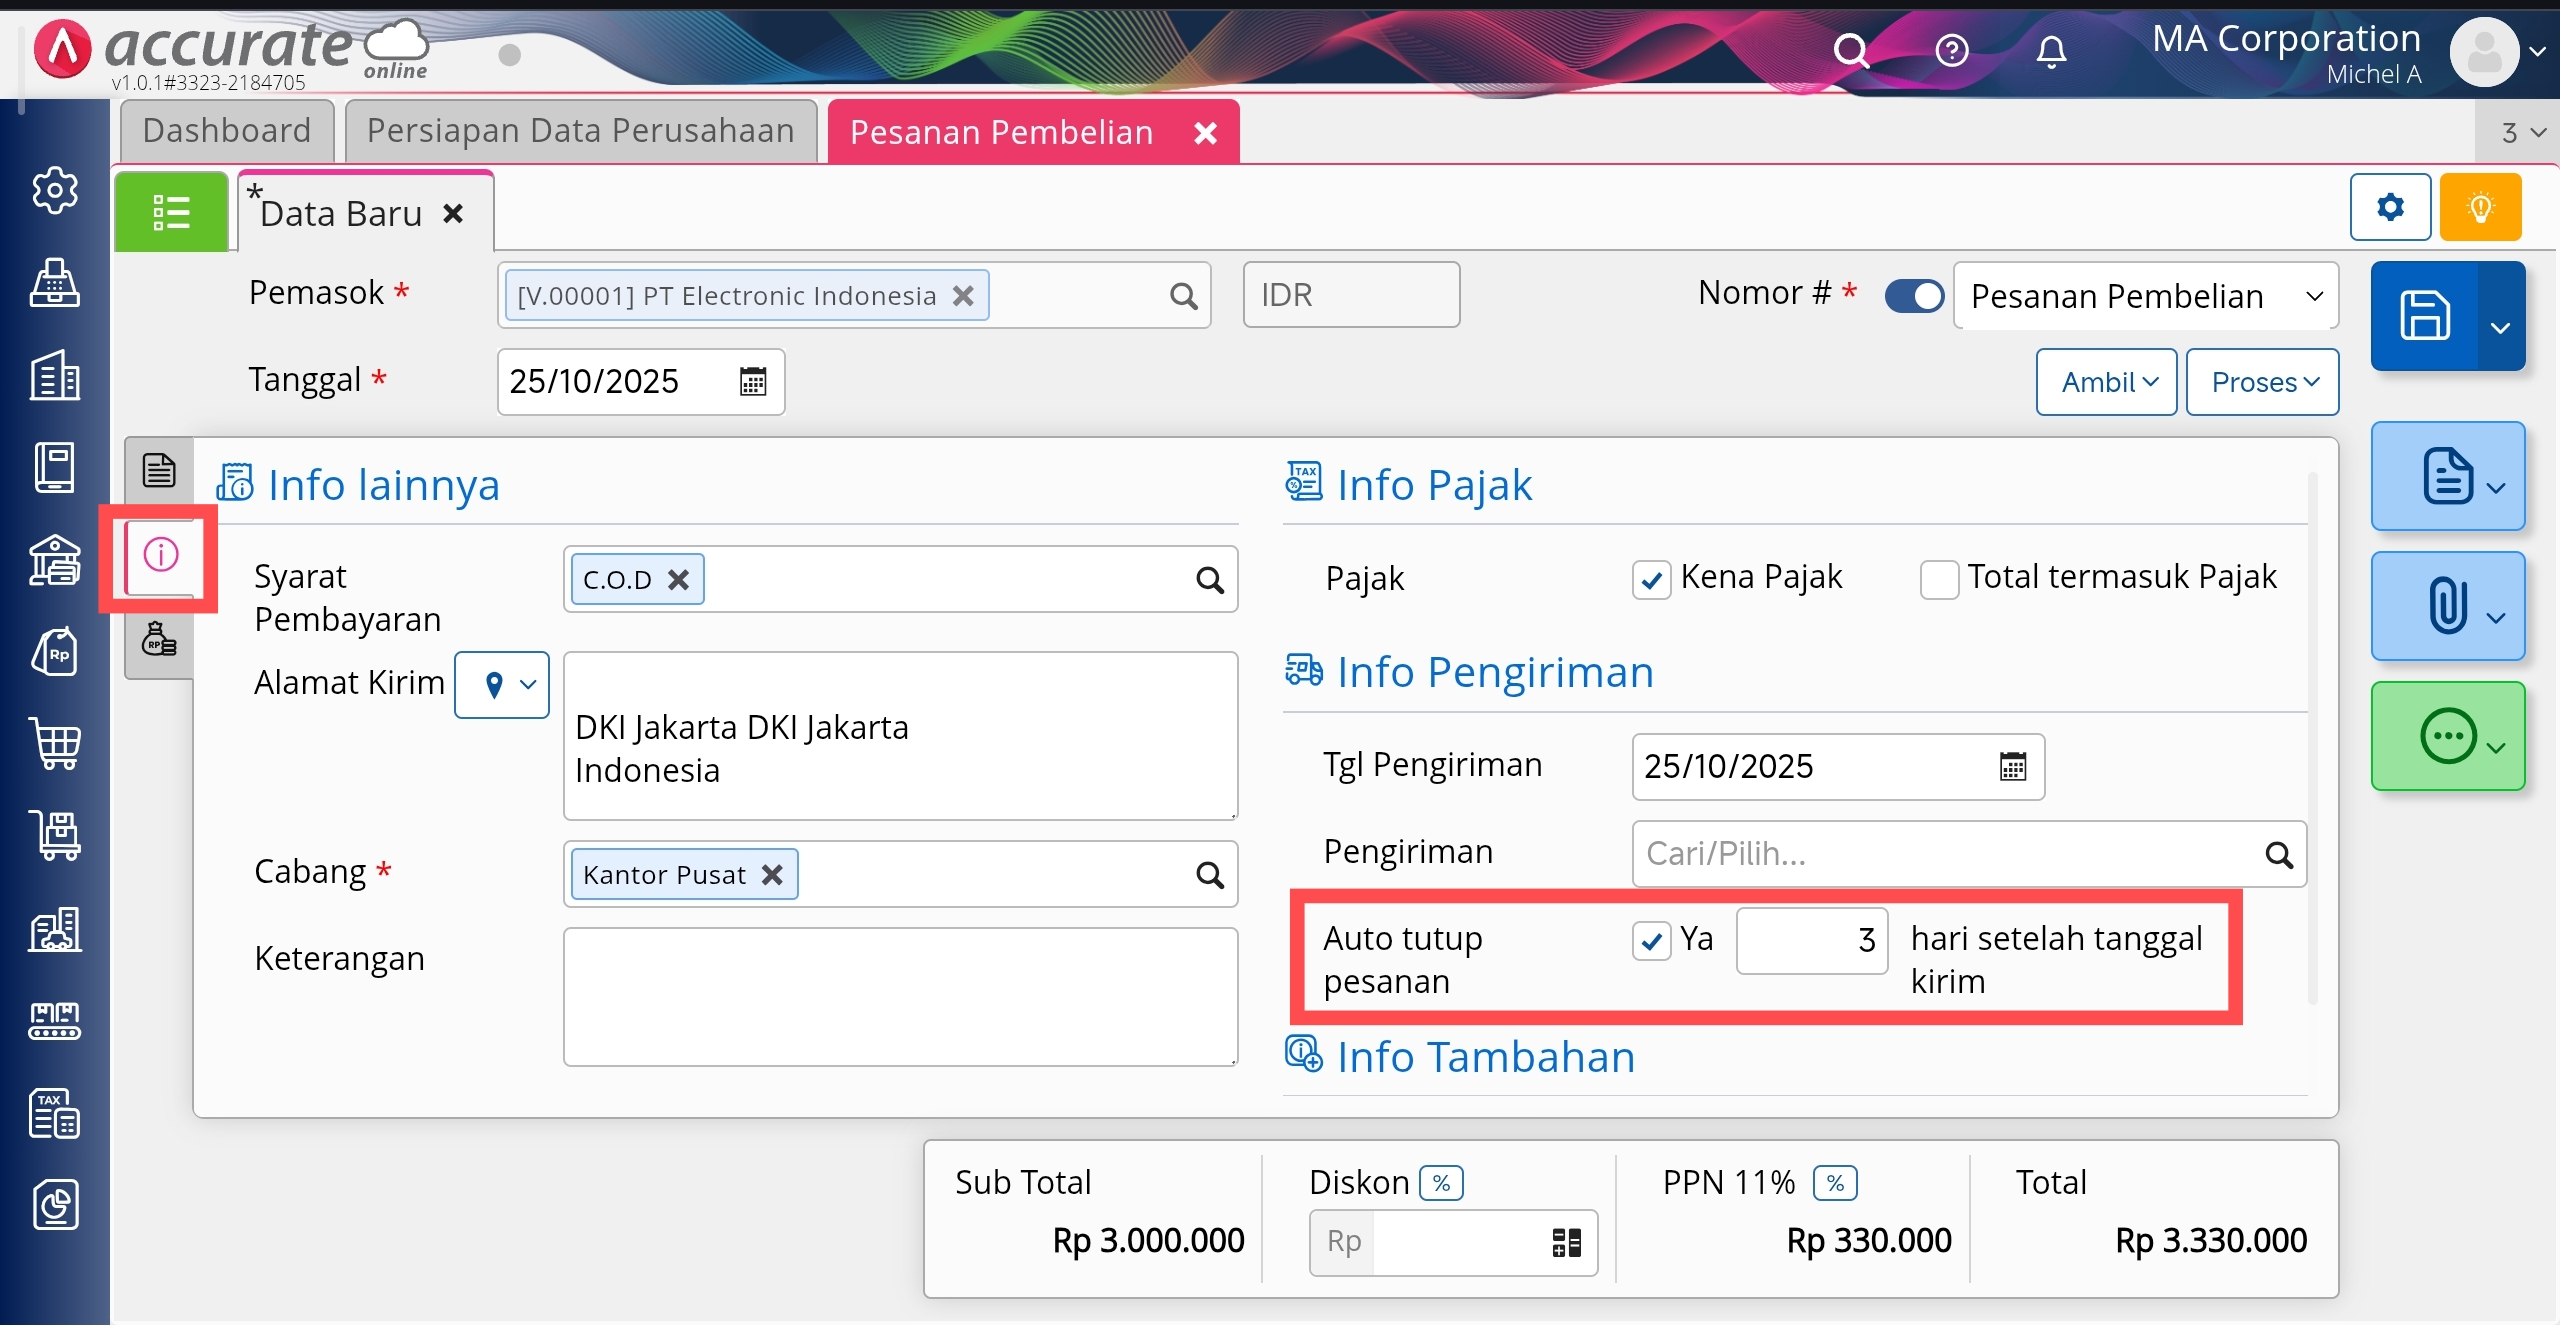Remove C.O.D payment term tag
The height and width of the screenshot is (1333, 2560).
pos(679,580)
